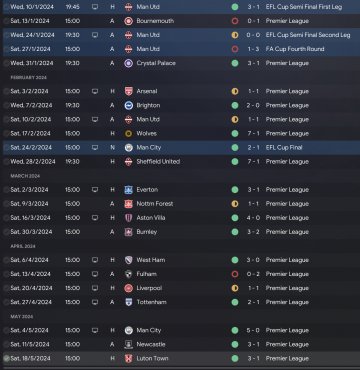Click the TV icon on EFL Cup Final row
The width and height of the screenshot is (360, 370).
point(95,148)
